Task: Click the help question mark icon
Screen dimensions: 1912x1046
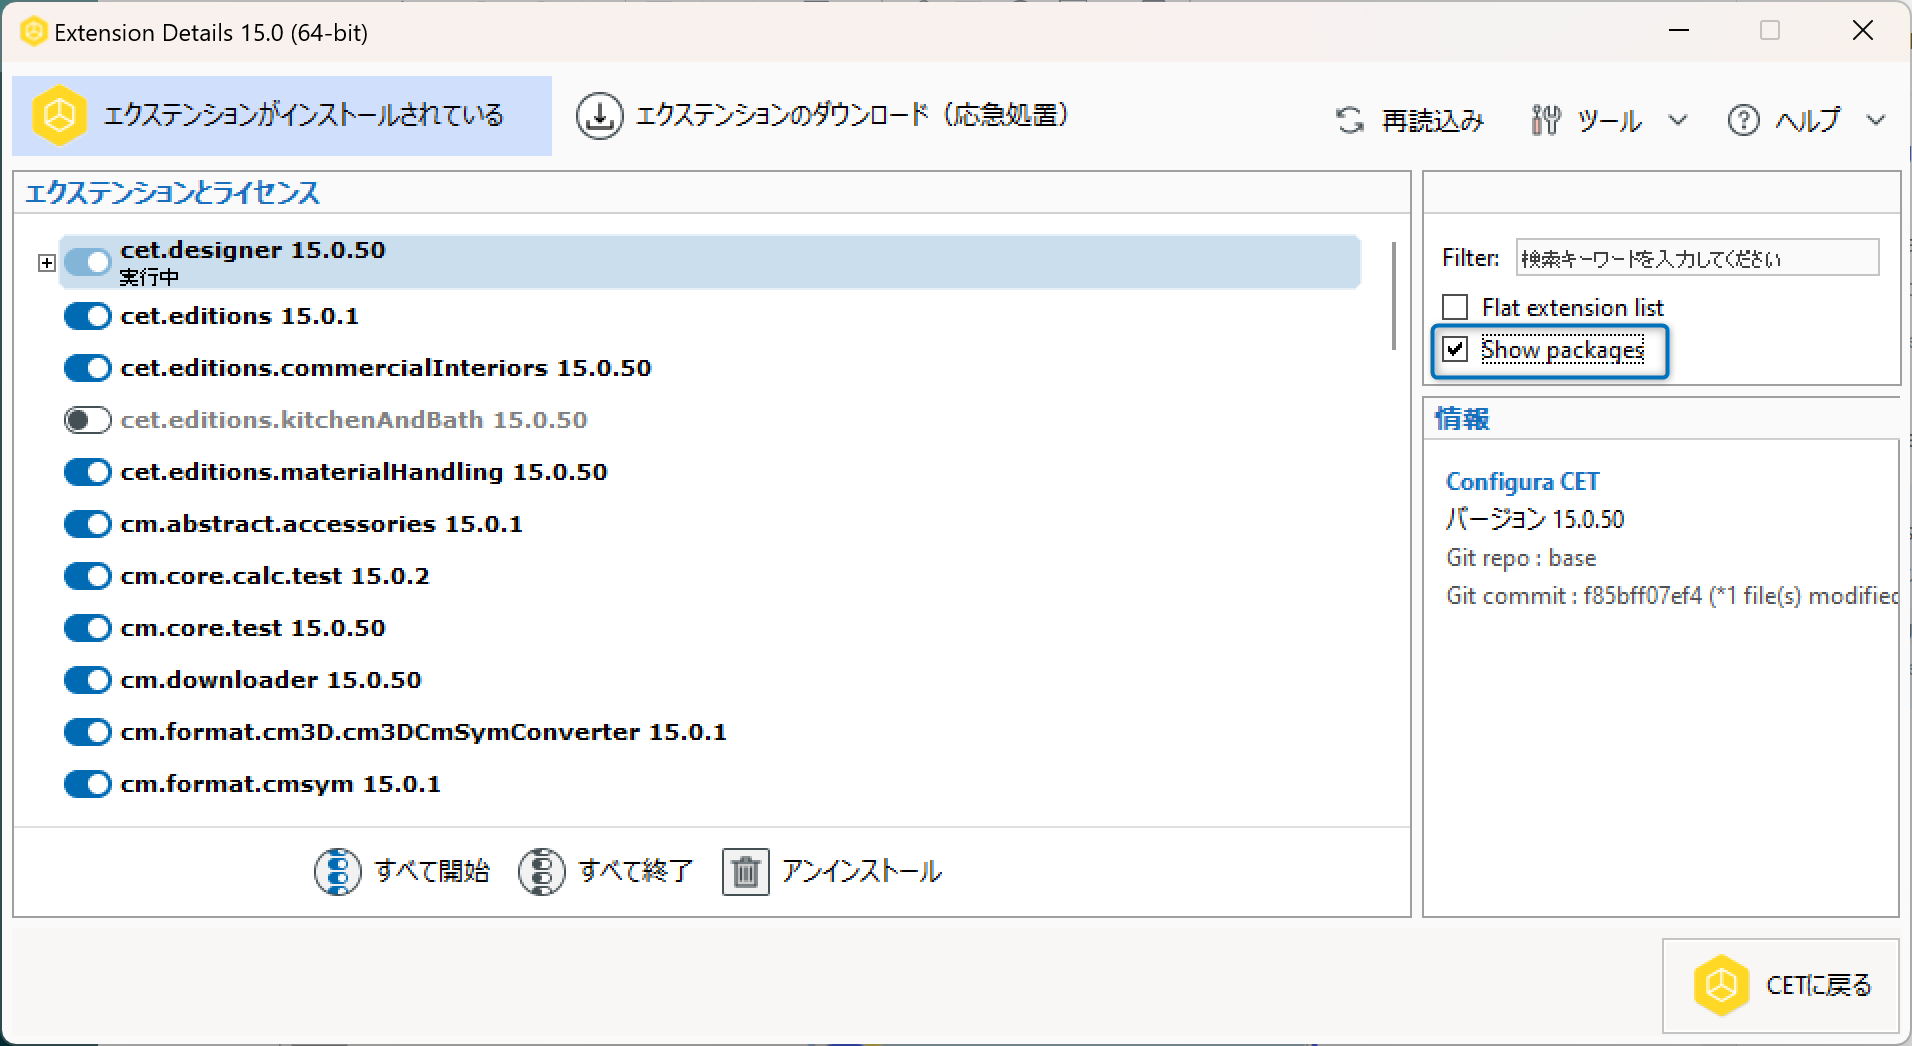Action: pyautogui.click(x=1743, y=121)
